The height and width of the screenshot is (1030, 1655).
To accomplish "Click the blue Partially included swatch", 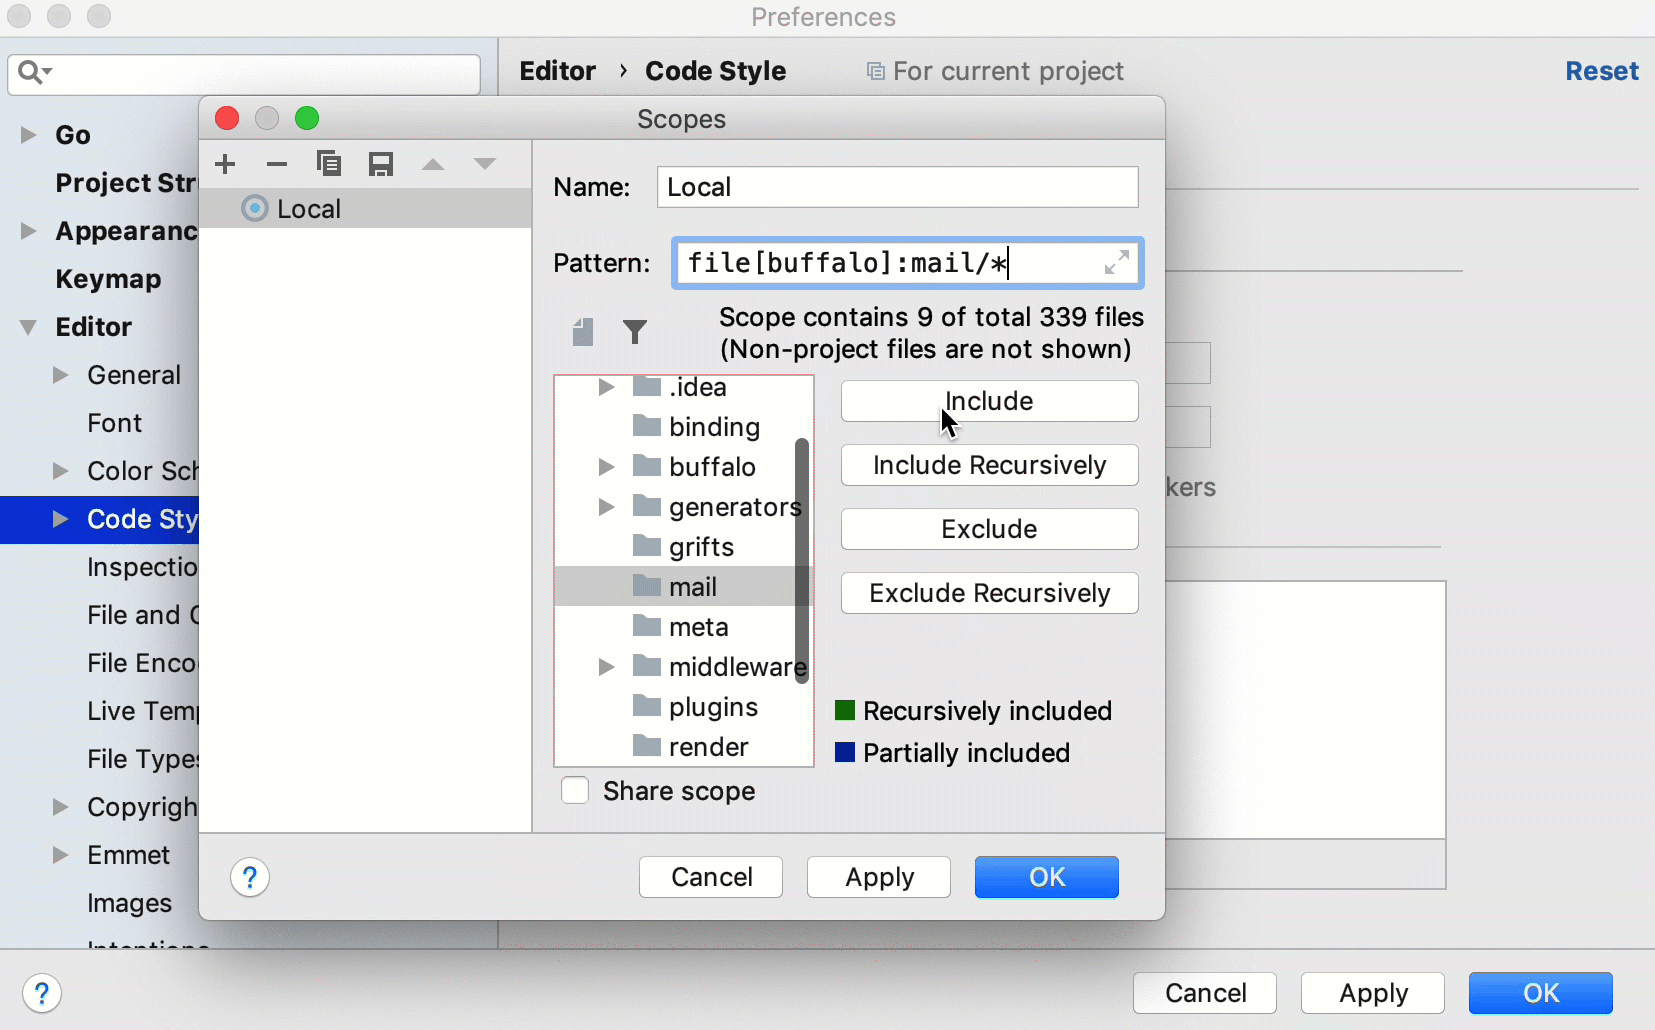I will [845, 752].
